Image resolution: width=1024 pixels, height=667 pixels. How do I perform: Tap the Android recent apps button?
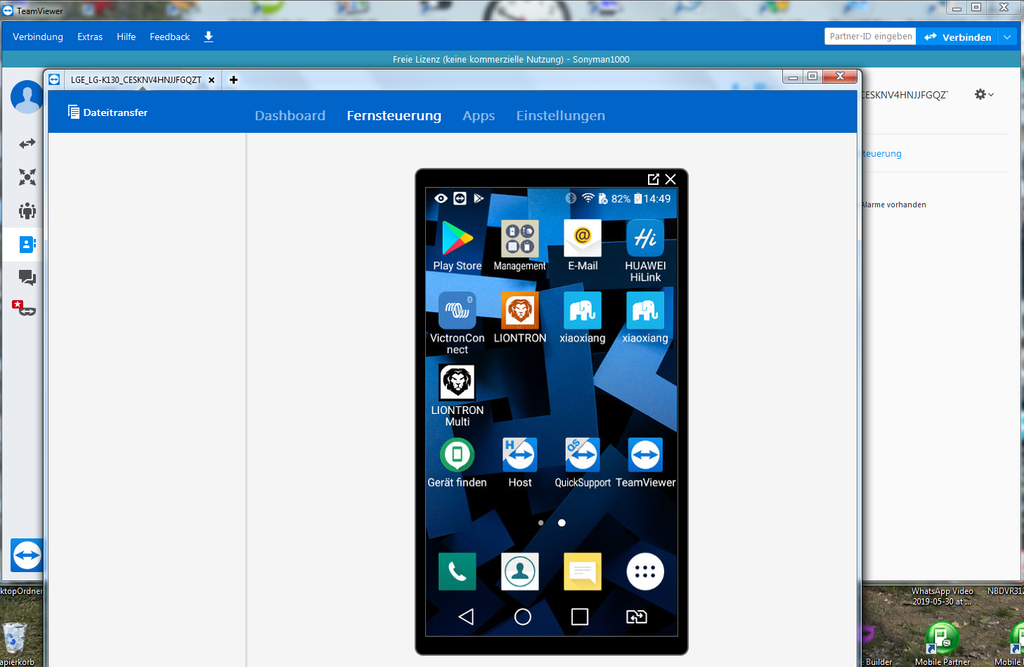tap(579, 617)
